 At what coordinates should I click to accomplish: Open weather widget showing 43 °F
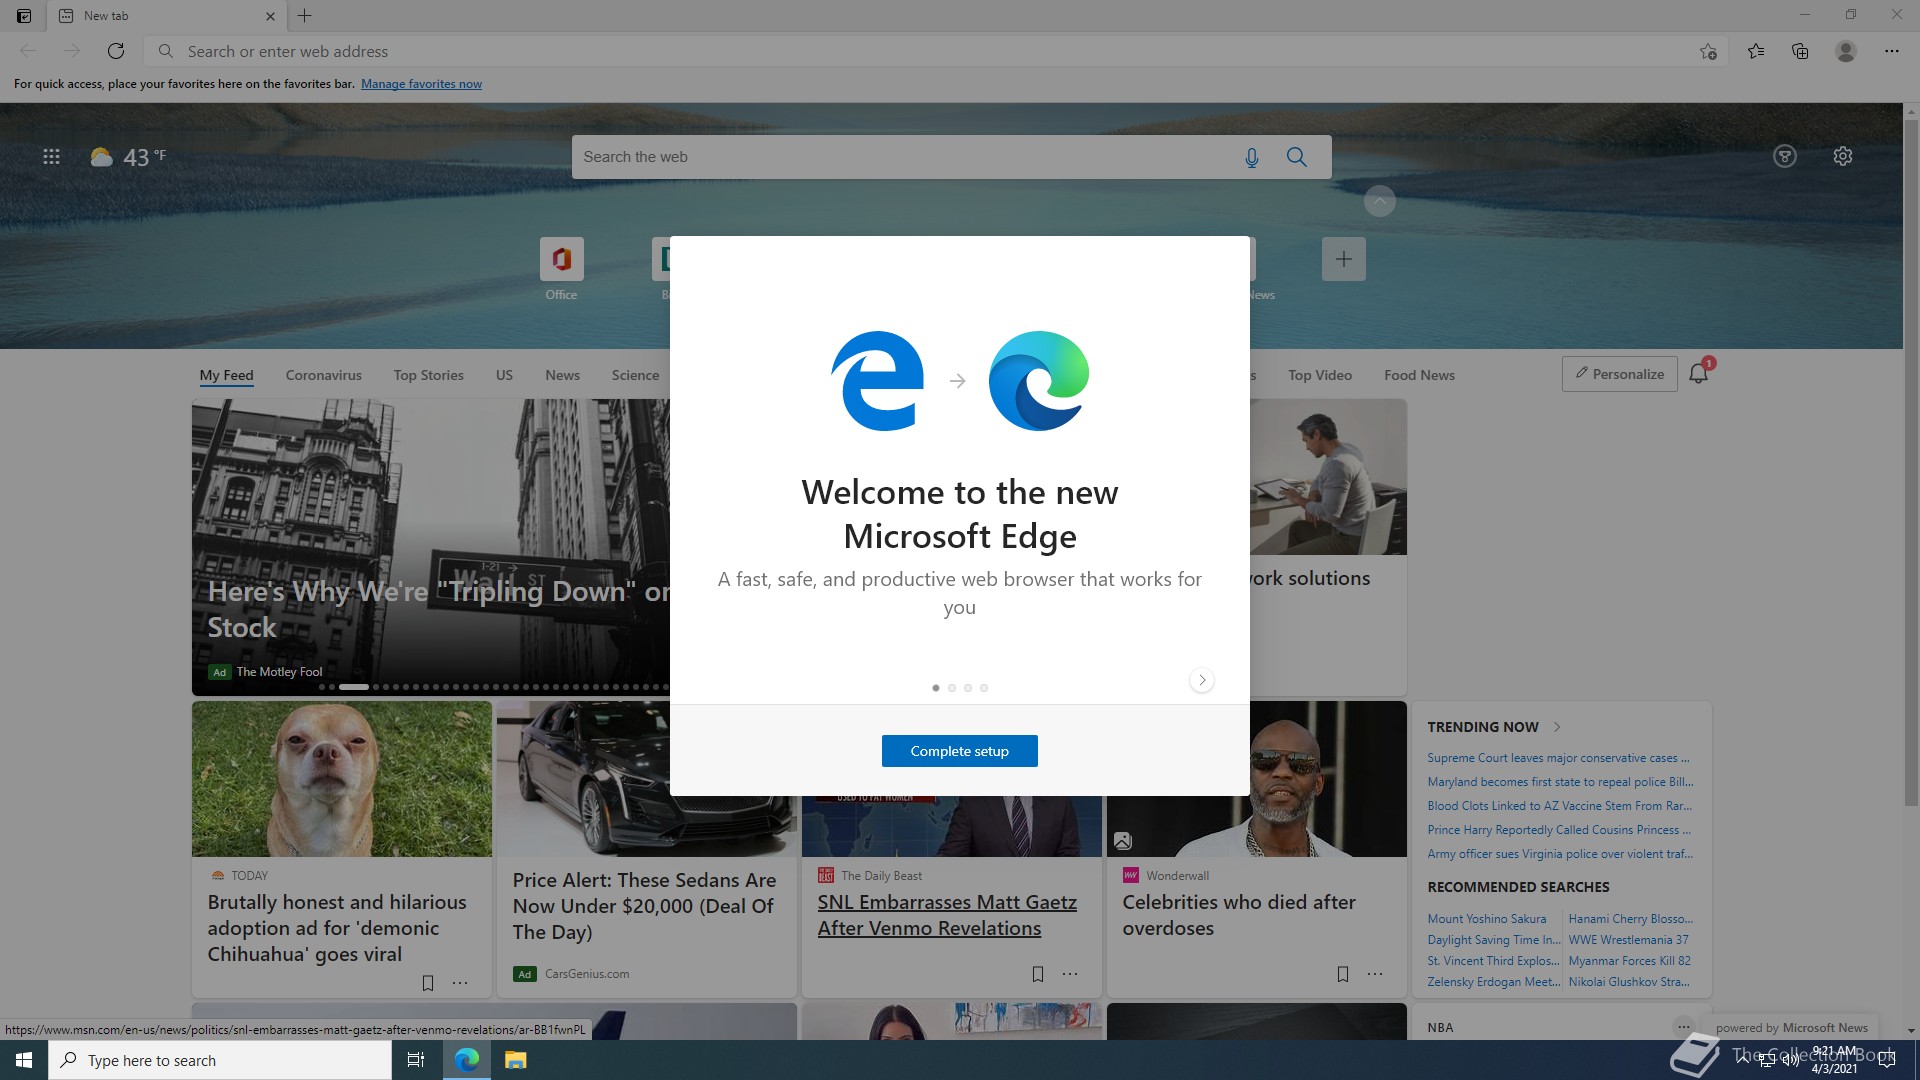128,157
